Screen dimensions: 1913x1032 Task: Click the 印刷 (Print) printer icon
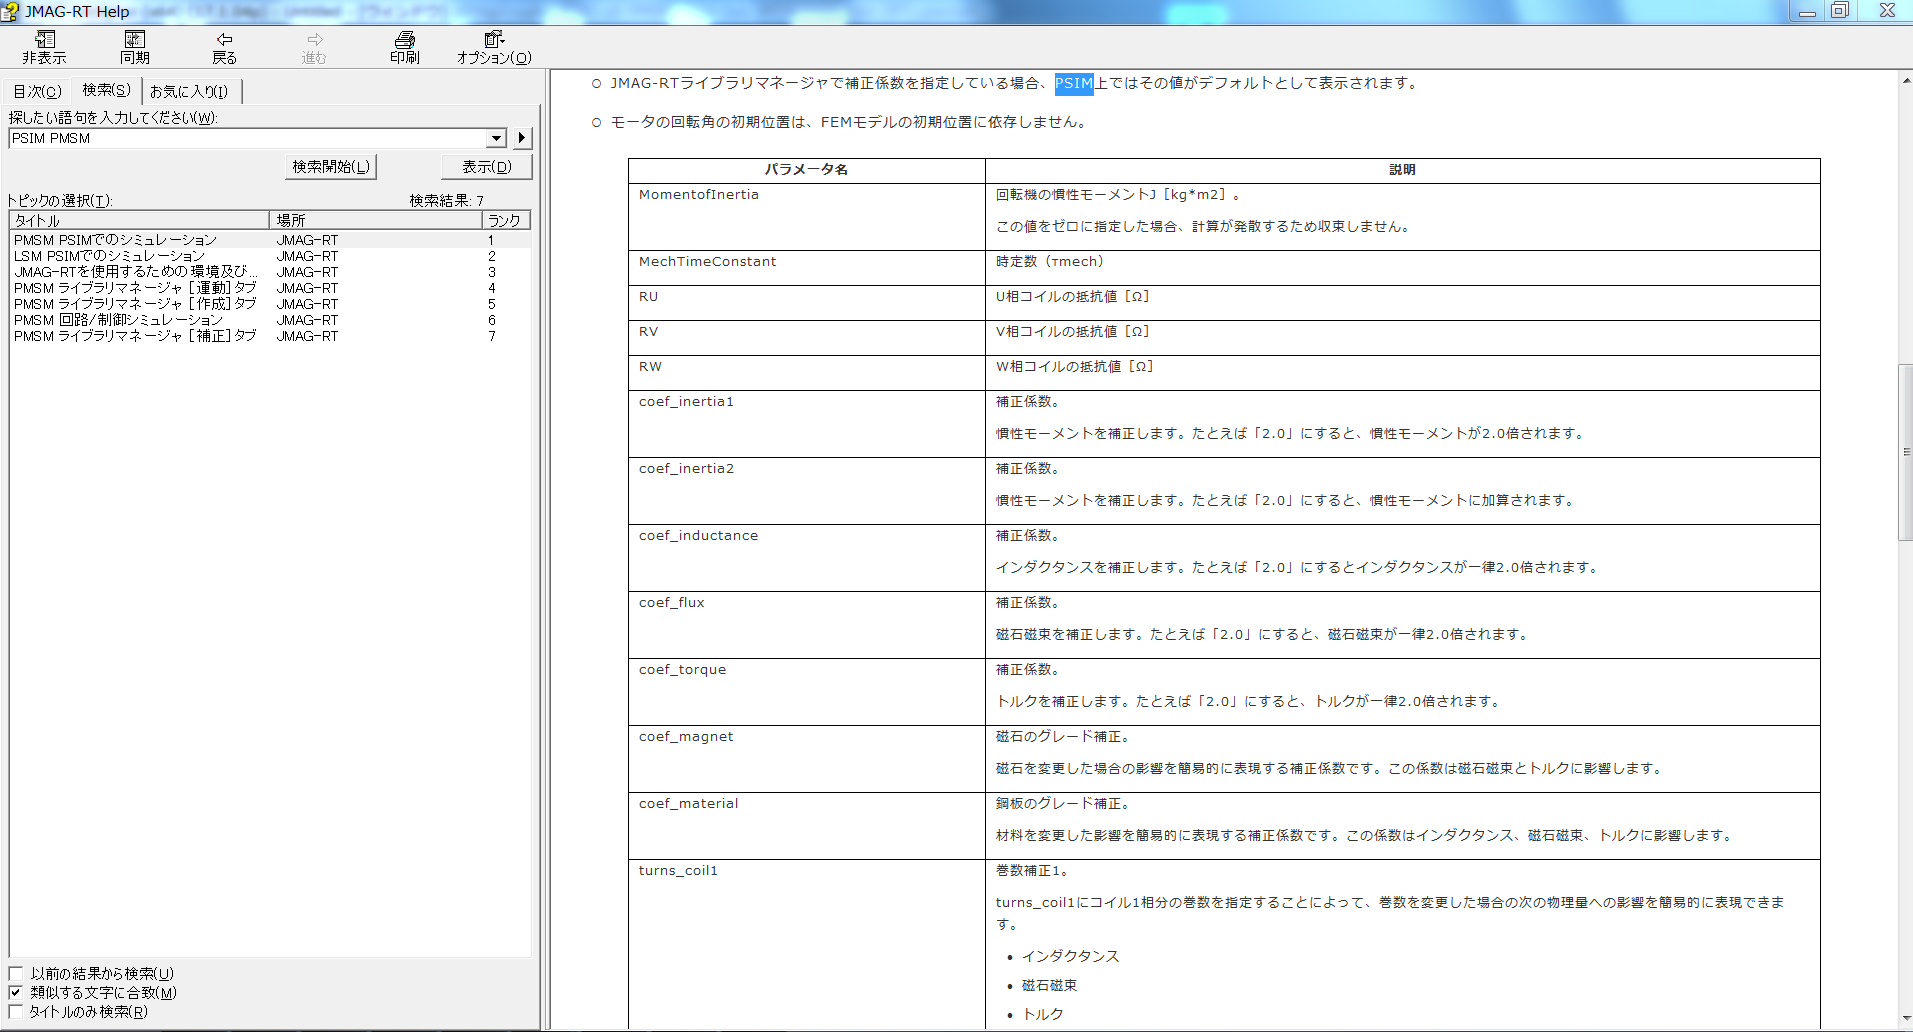[404, 40]
